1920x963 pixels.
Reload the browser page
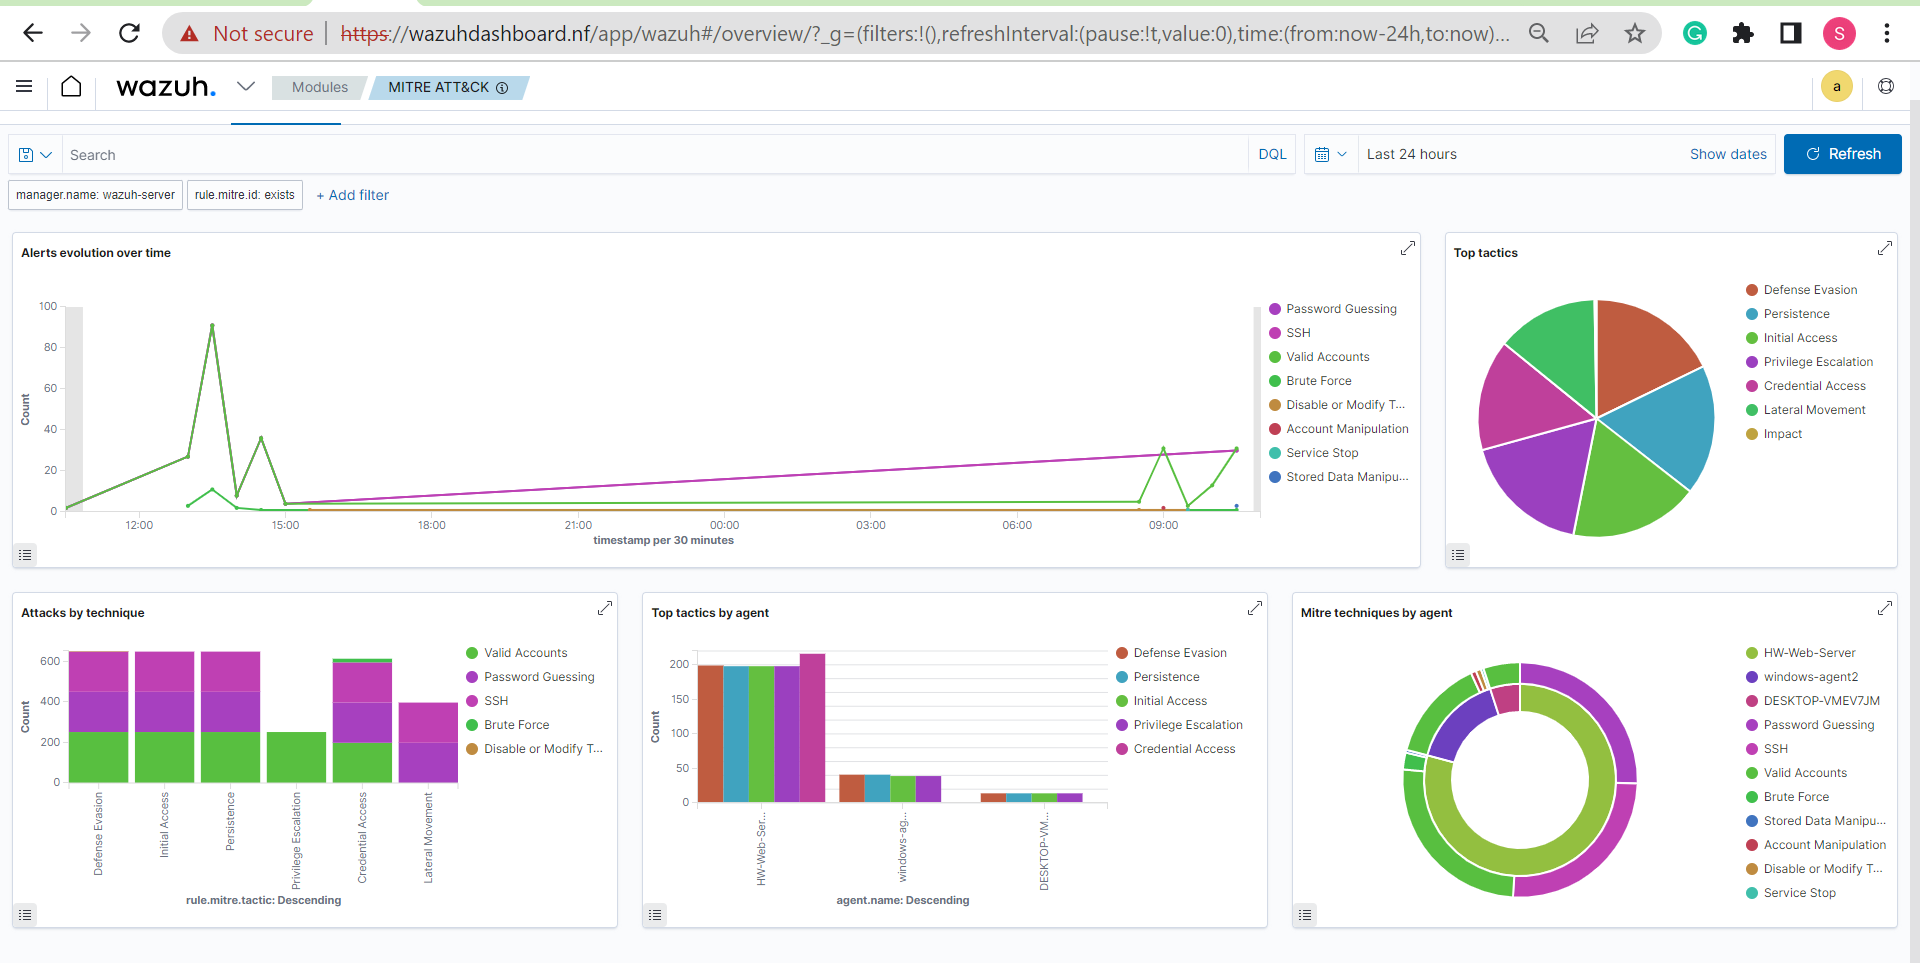[x=129, y=33]
